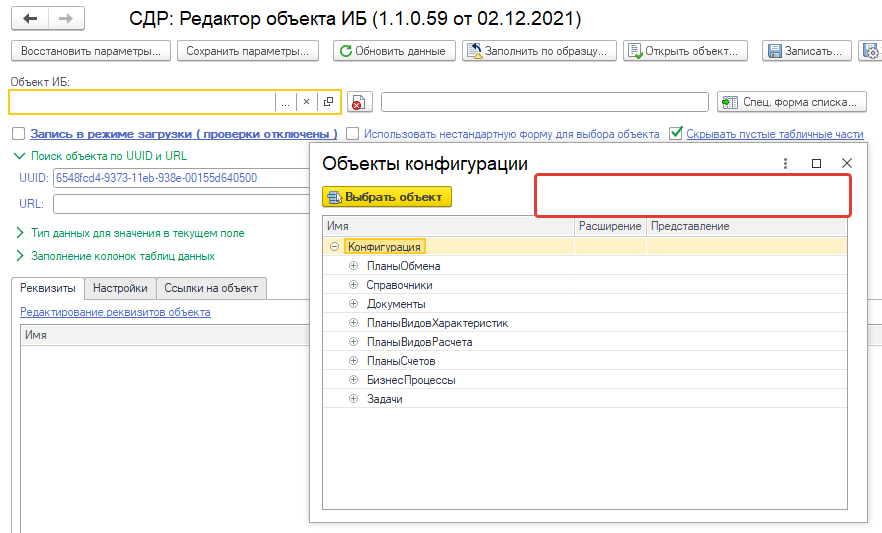Clear the Объект ИБ field with the X
The image size is (882, 533).
point(307,102)
